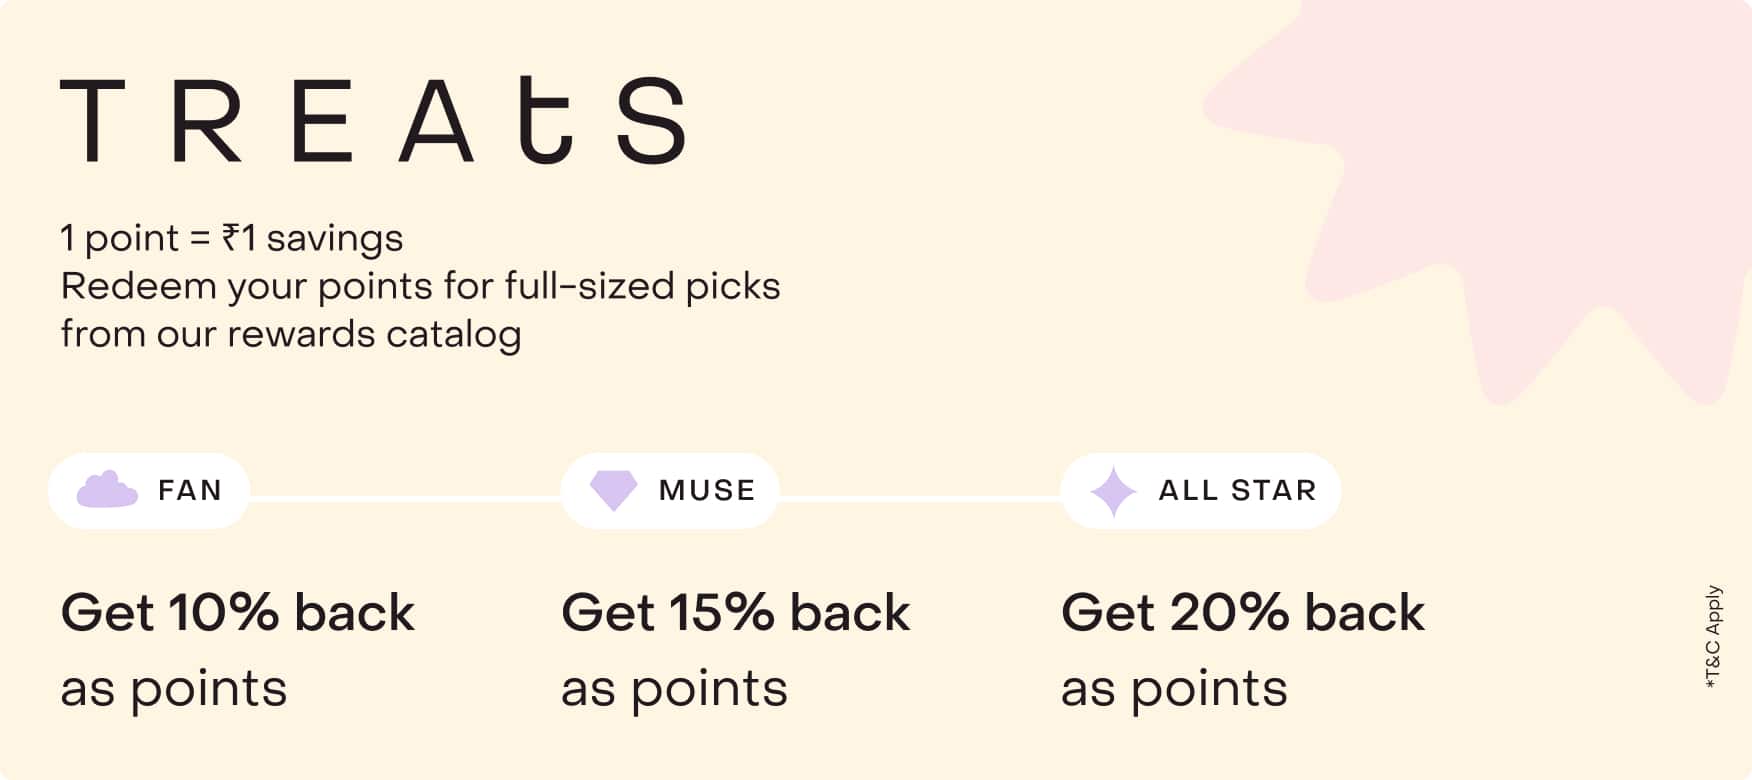Click 'as points' below Get 10% back
The image size is (1752, 780).
174,688
